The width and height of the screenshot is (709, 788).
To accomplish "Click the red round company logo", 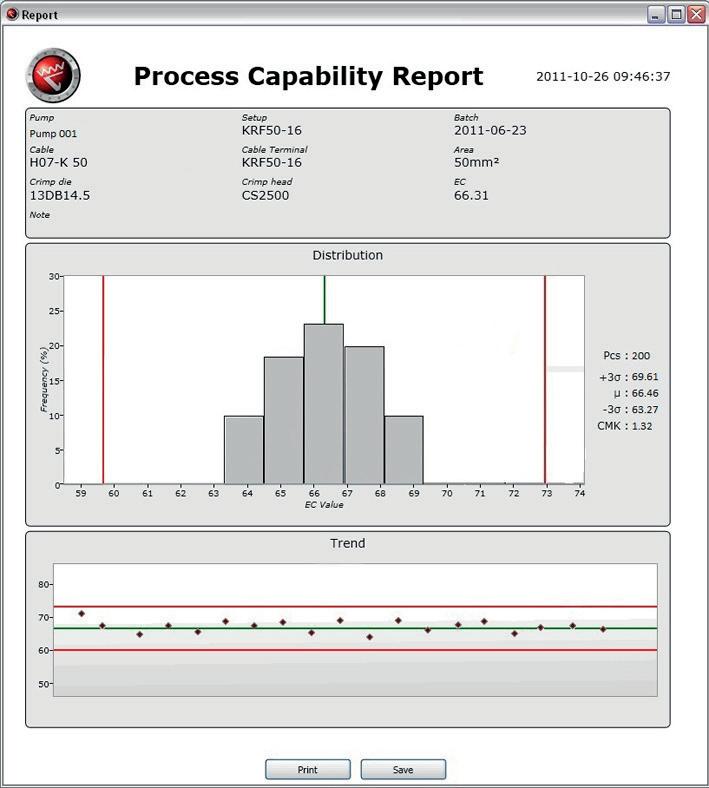I will tap(53, 75).
